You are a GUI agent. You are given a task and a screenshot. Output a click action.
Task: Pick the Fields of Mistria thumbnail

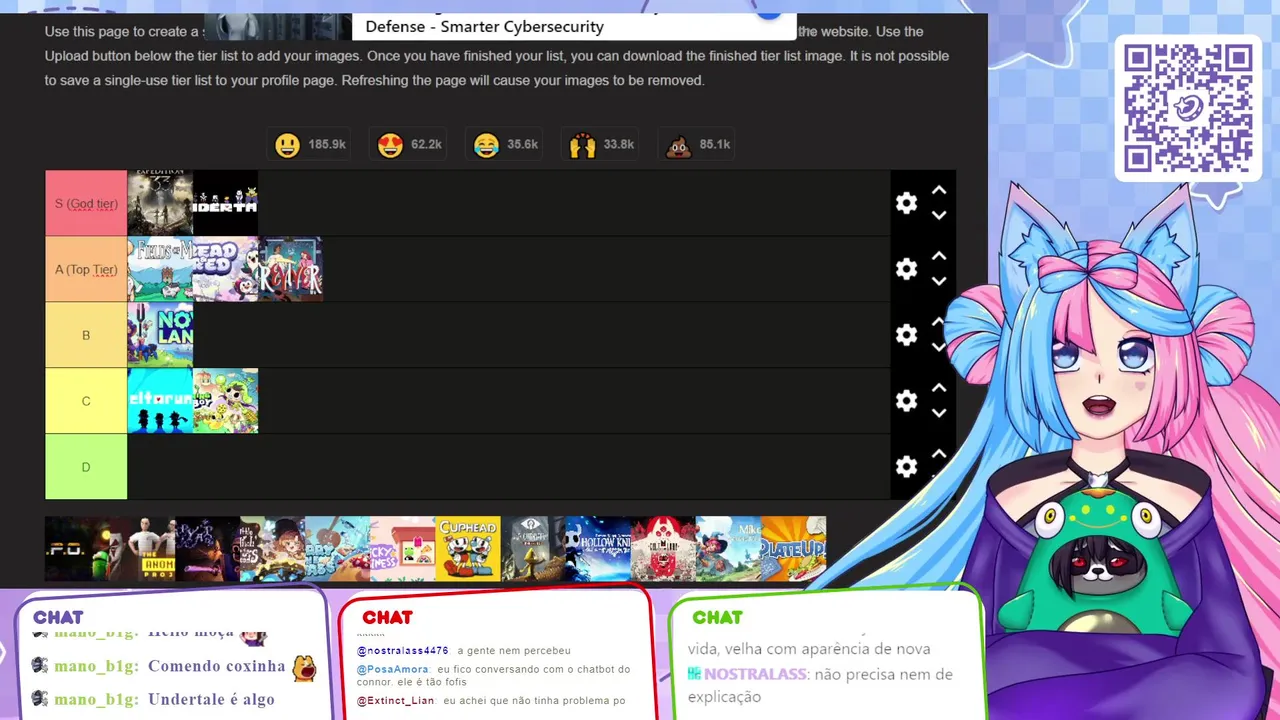(x=160, y=269)
